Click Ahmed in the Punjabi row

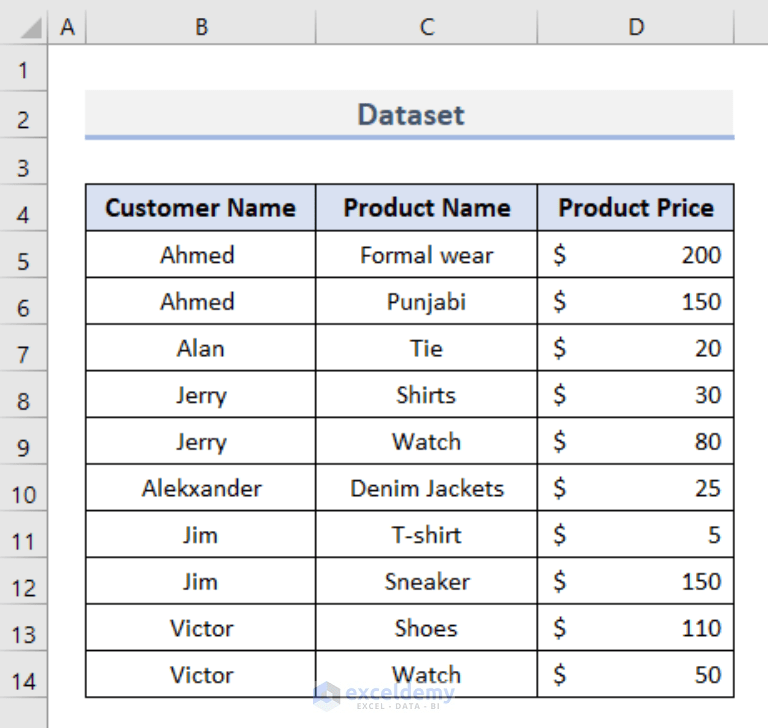click(x=201, y=301)
